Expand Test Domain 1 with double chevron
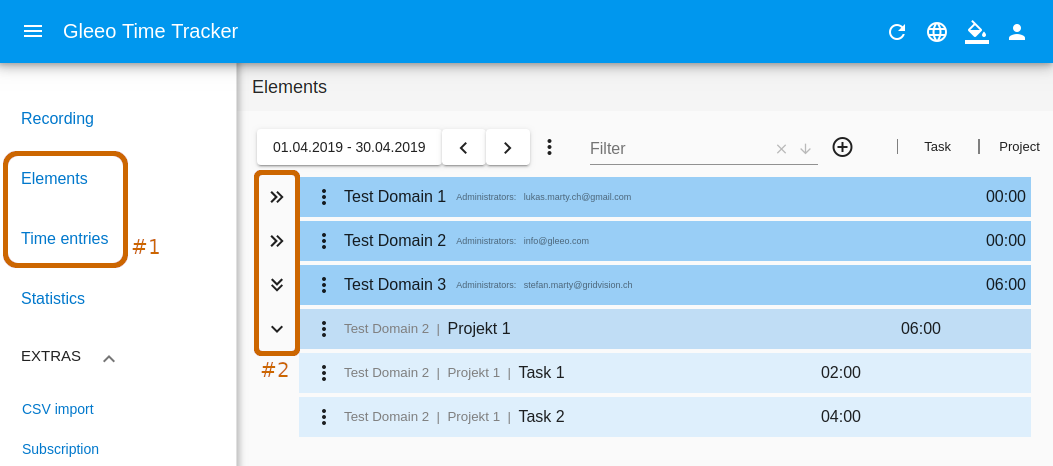 pyautogui.click(x=277, y=197)
